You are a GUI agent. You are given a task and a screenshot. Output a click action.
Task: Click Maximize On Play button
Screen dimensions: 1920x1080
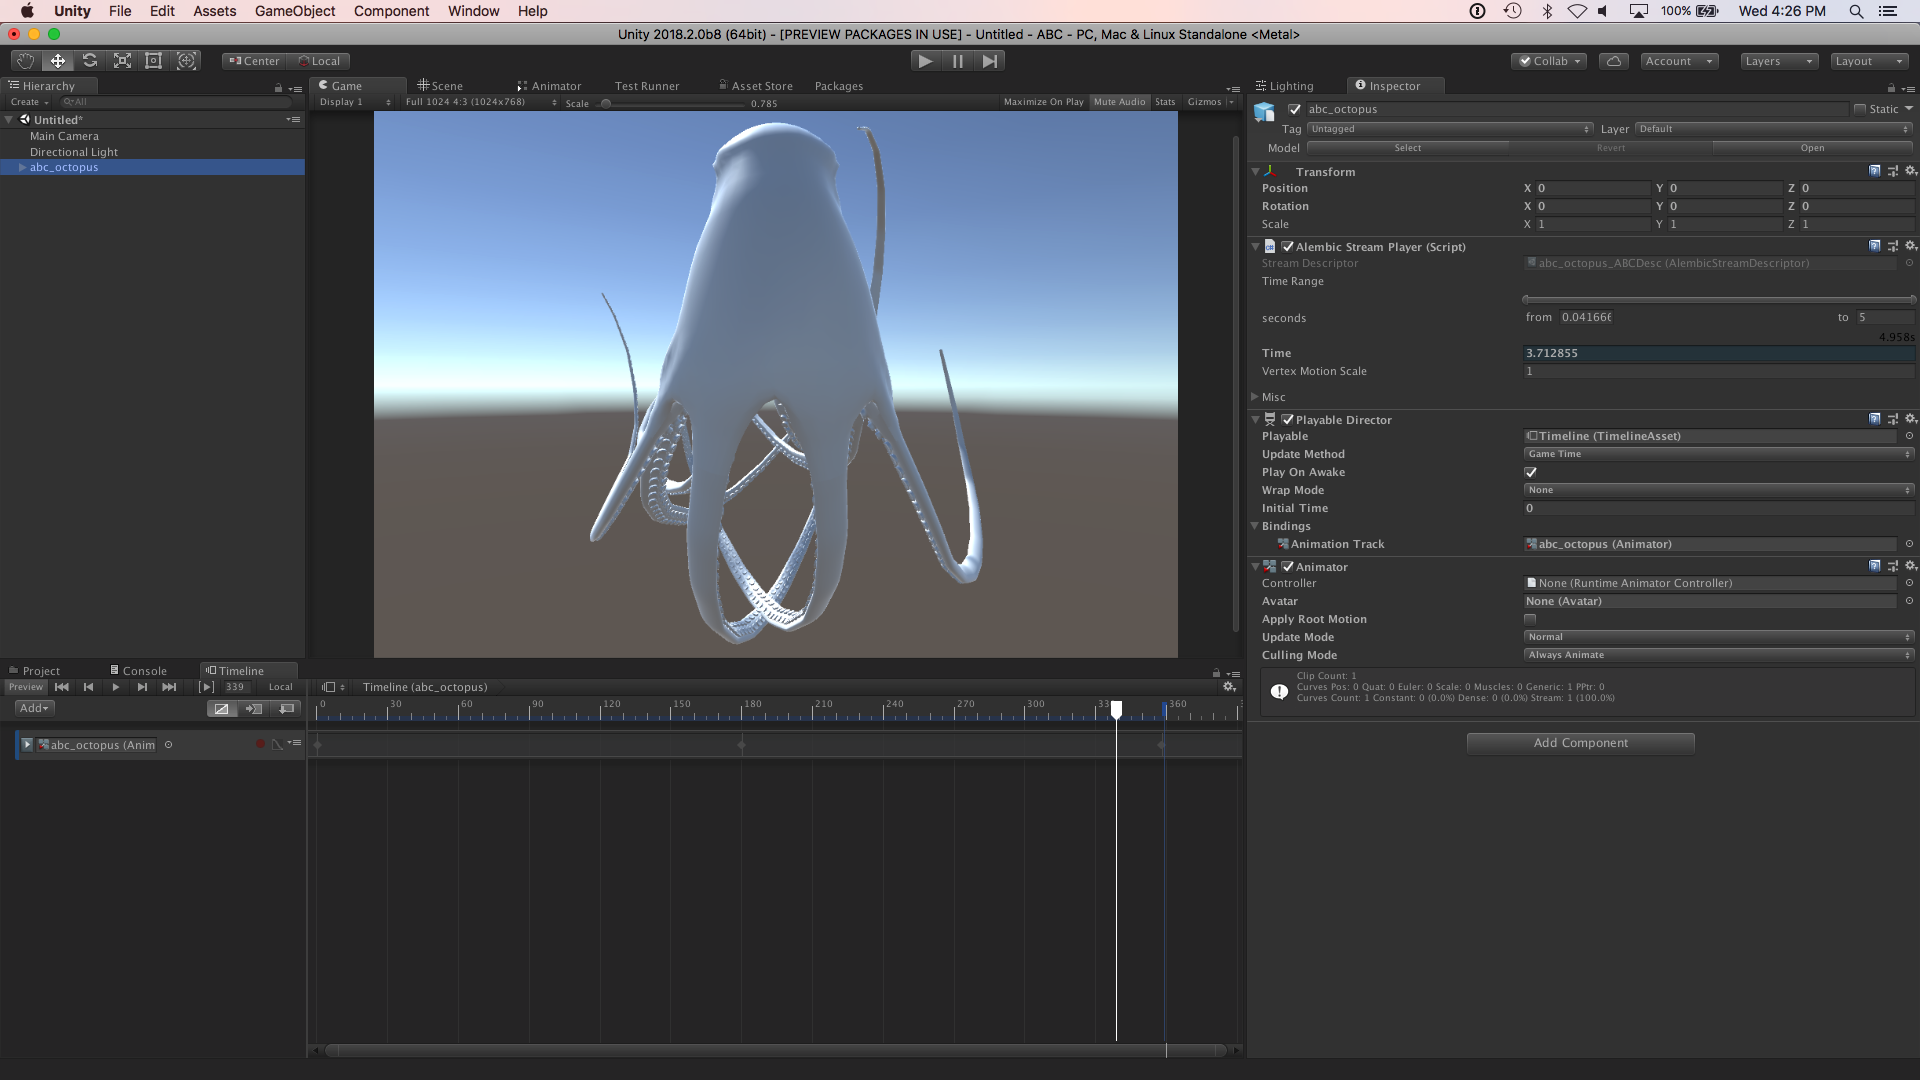tap(1043, 102)
